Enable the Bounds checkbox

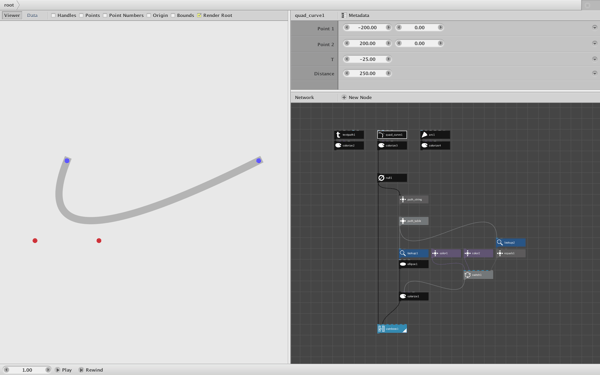(173, 15)
